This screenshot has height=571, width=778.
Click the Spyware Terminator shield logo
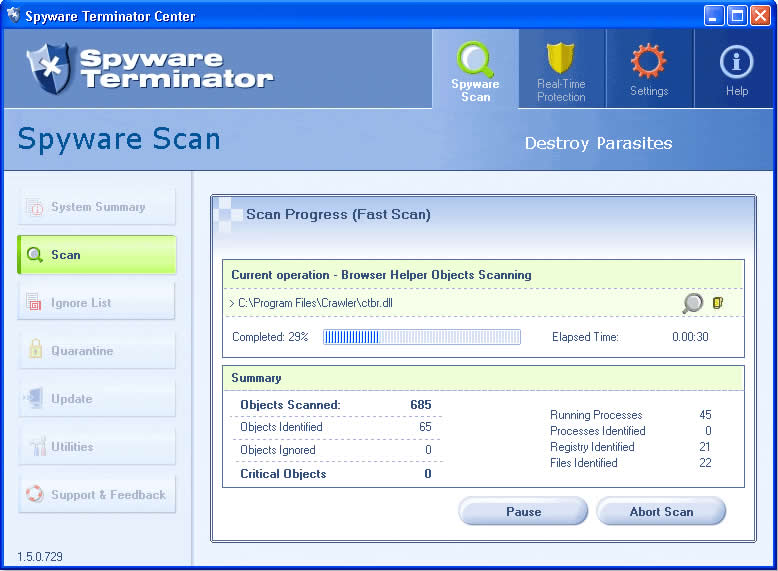(x=49, y=68)
